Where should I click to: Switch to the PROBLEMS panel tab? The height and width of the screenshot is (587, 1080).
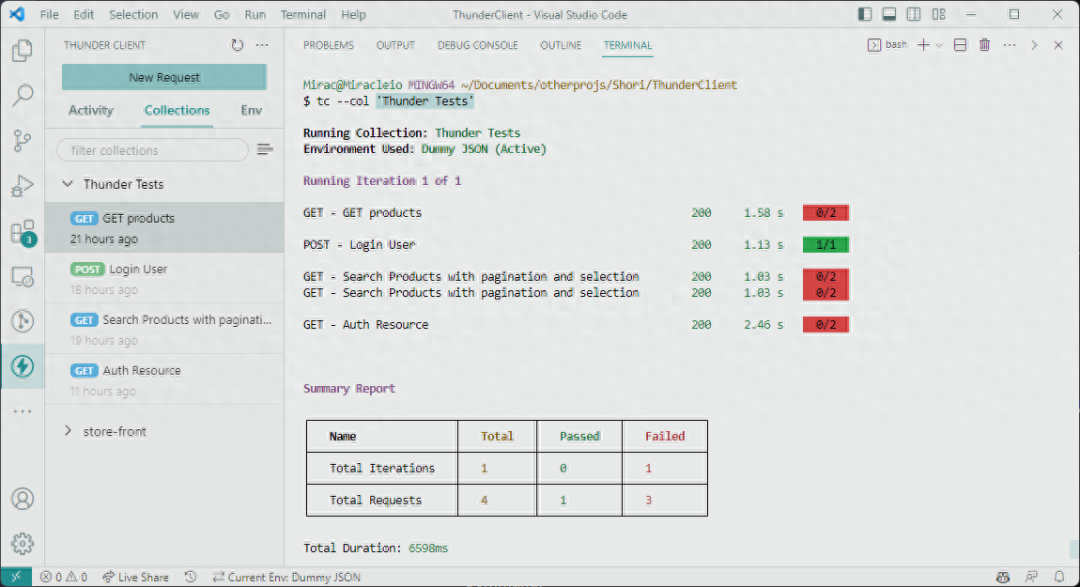click(328, 45)
